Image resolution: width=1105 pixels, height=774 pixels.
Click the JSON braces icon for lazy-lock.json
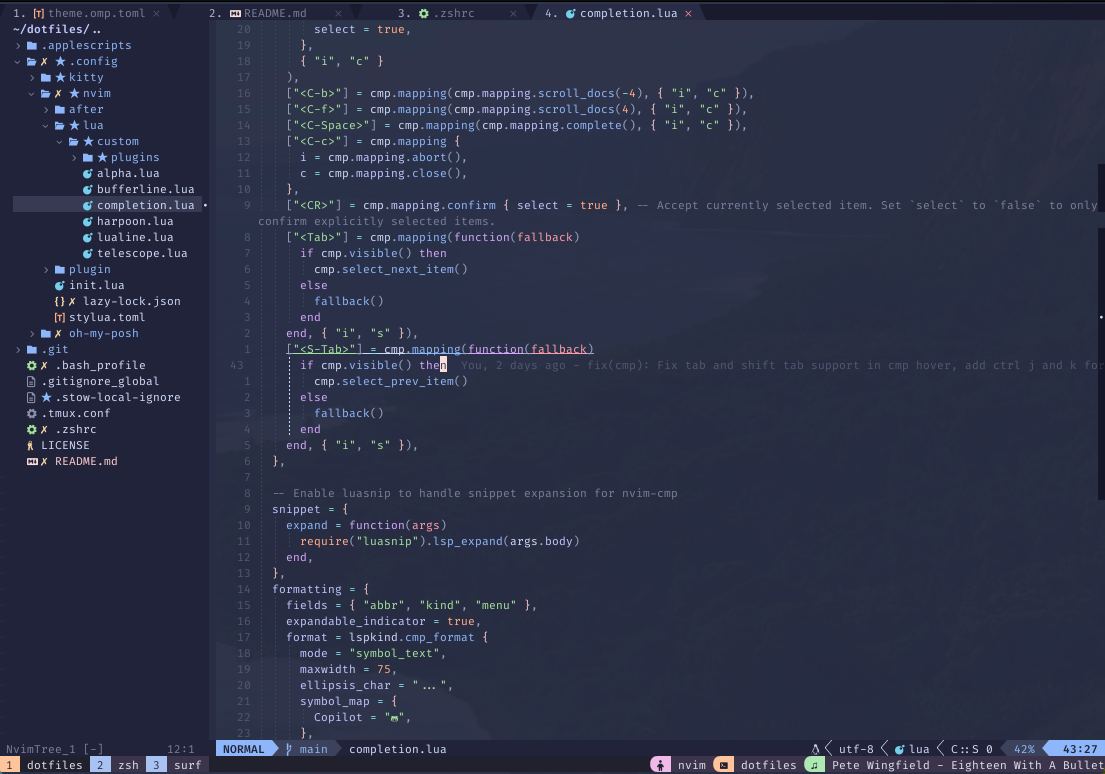tap(60, 301)
